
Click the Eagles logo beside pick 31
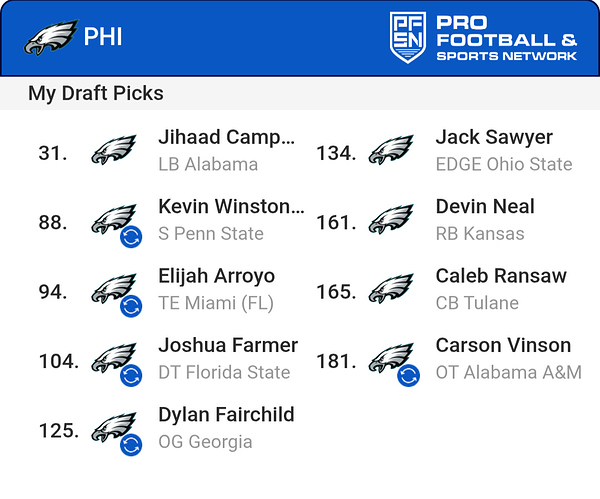114,150
